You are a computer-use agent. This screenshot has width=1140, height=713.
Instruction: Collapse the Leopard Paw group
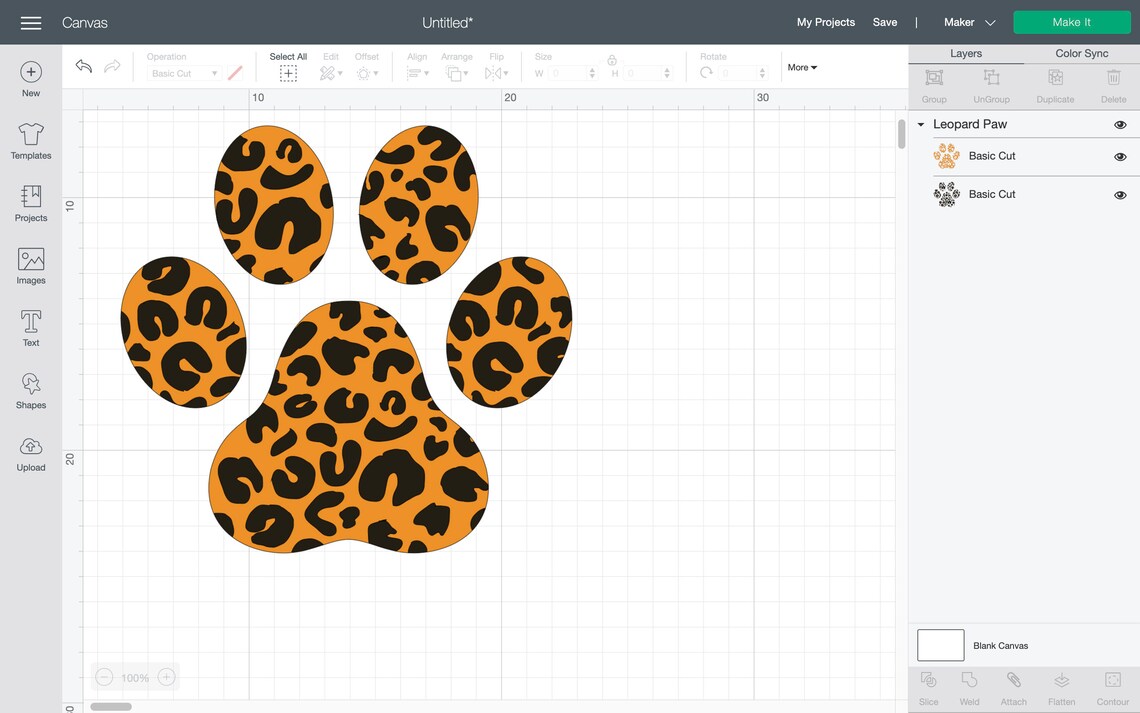[x=920, y=124]
